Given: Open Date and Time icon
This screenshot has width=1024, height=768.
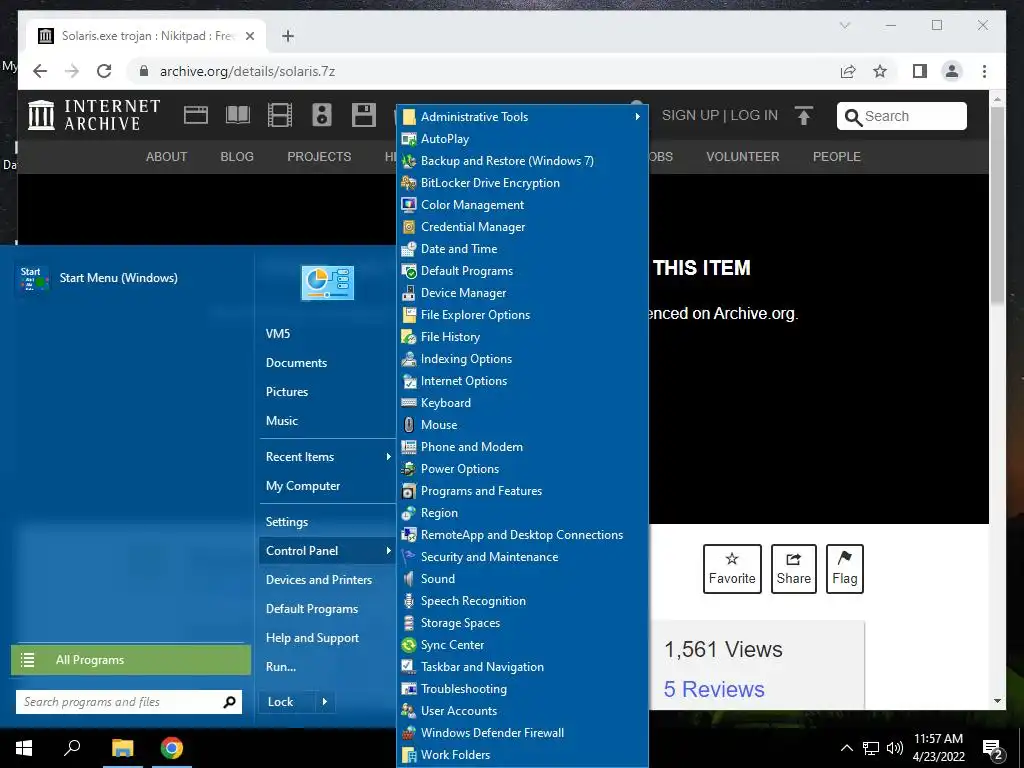Looking at the screenshot, I should 409,249.
